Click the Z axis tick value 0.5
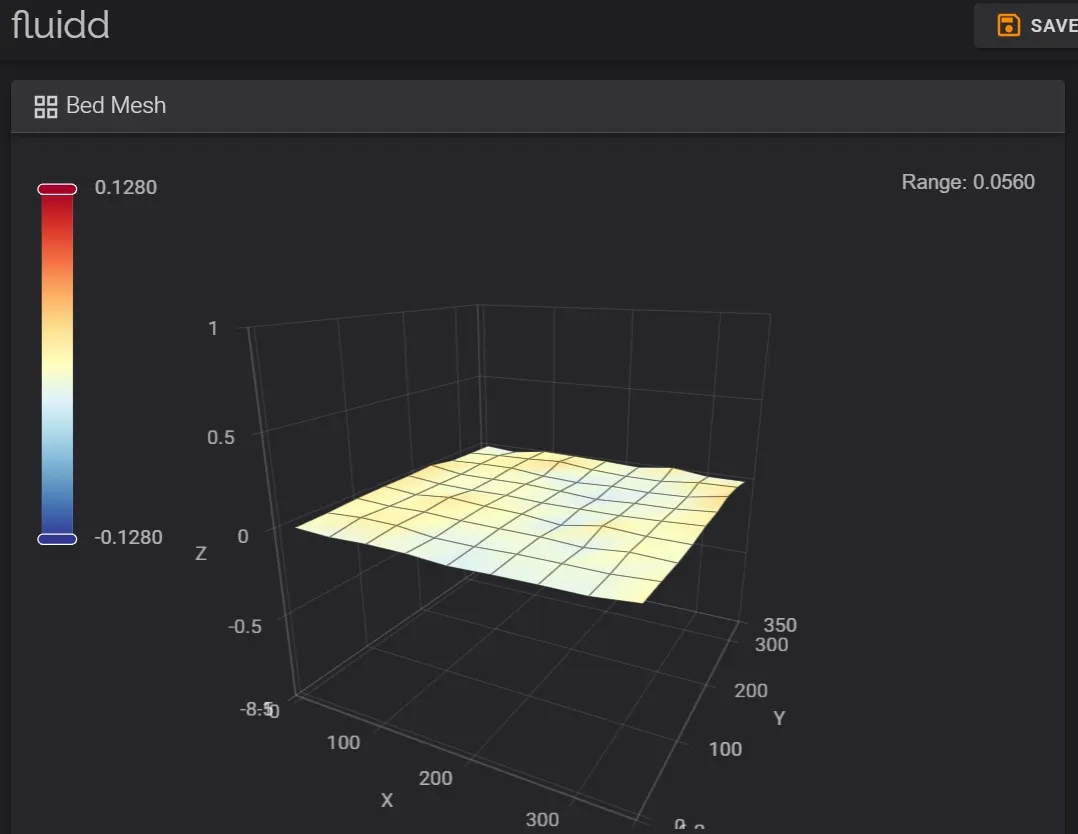Screen dimensions: 1078x834 [221, 437]
